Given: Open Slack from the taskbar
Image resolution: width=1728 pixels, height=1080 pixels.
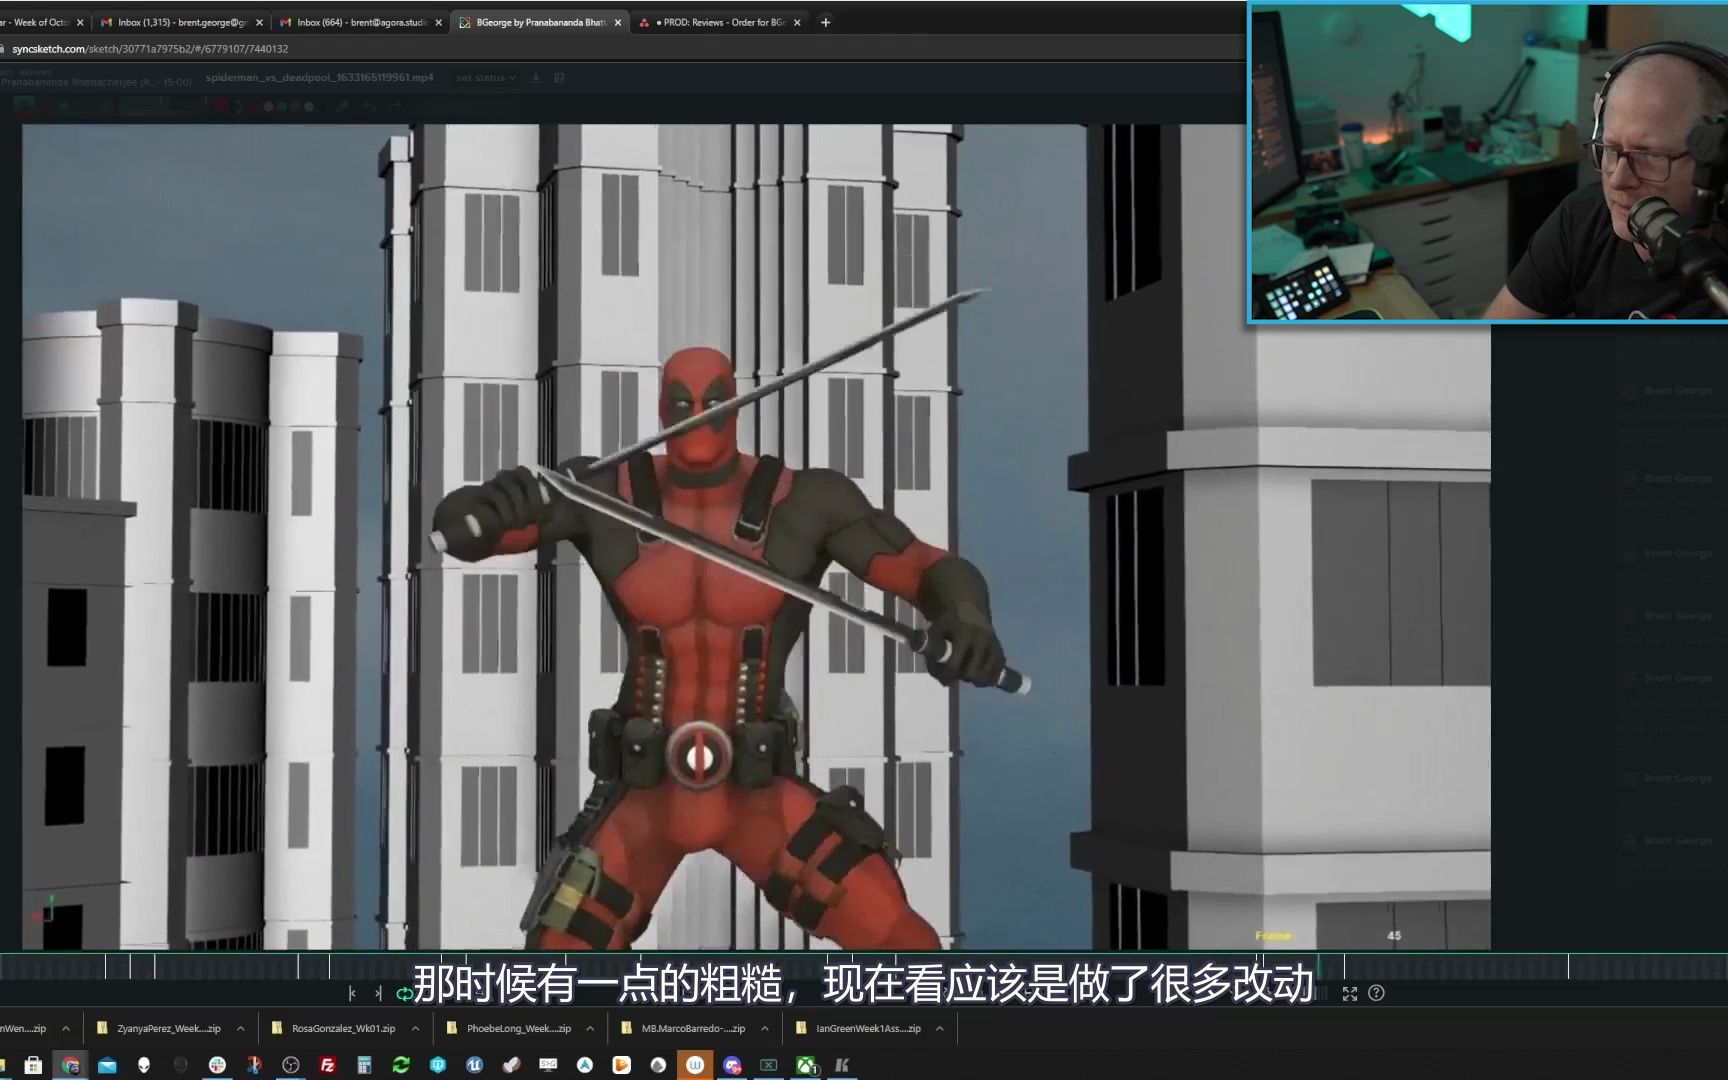Looking at the screenshot, I should 217,1065.
